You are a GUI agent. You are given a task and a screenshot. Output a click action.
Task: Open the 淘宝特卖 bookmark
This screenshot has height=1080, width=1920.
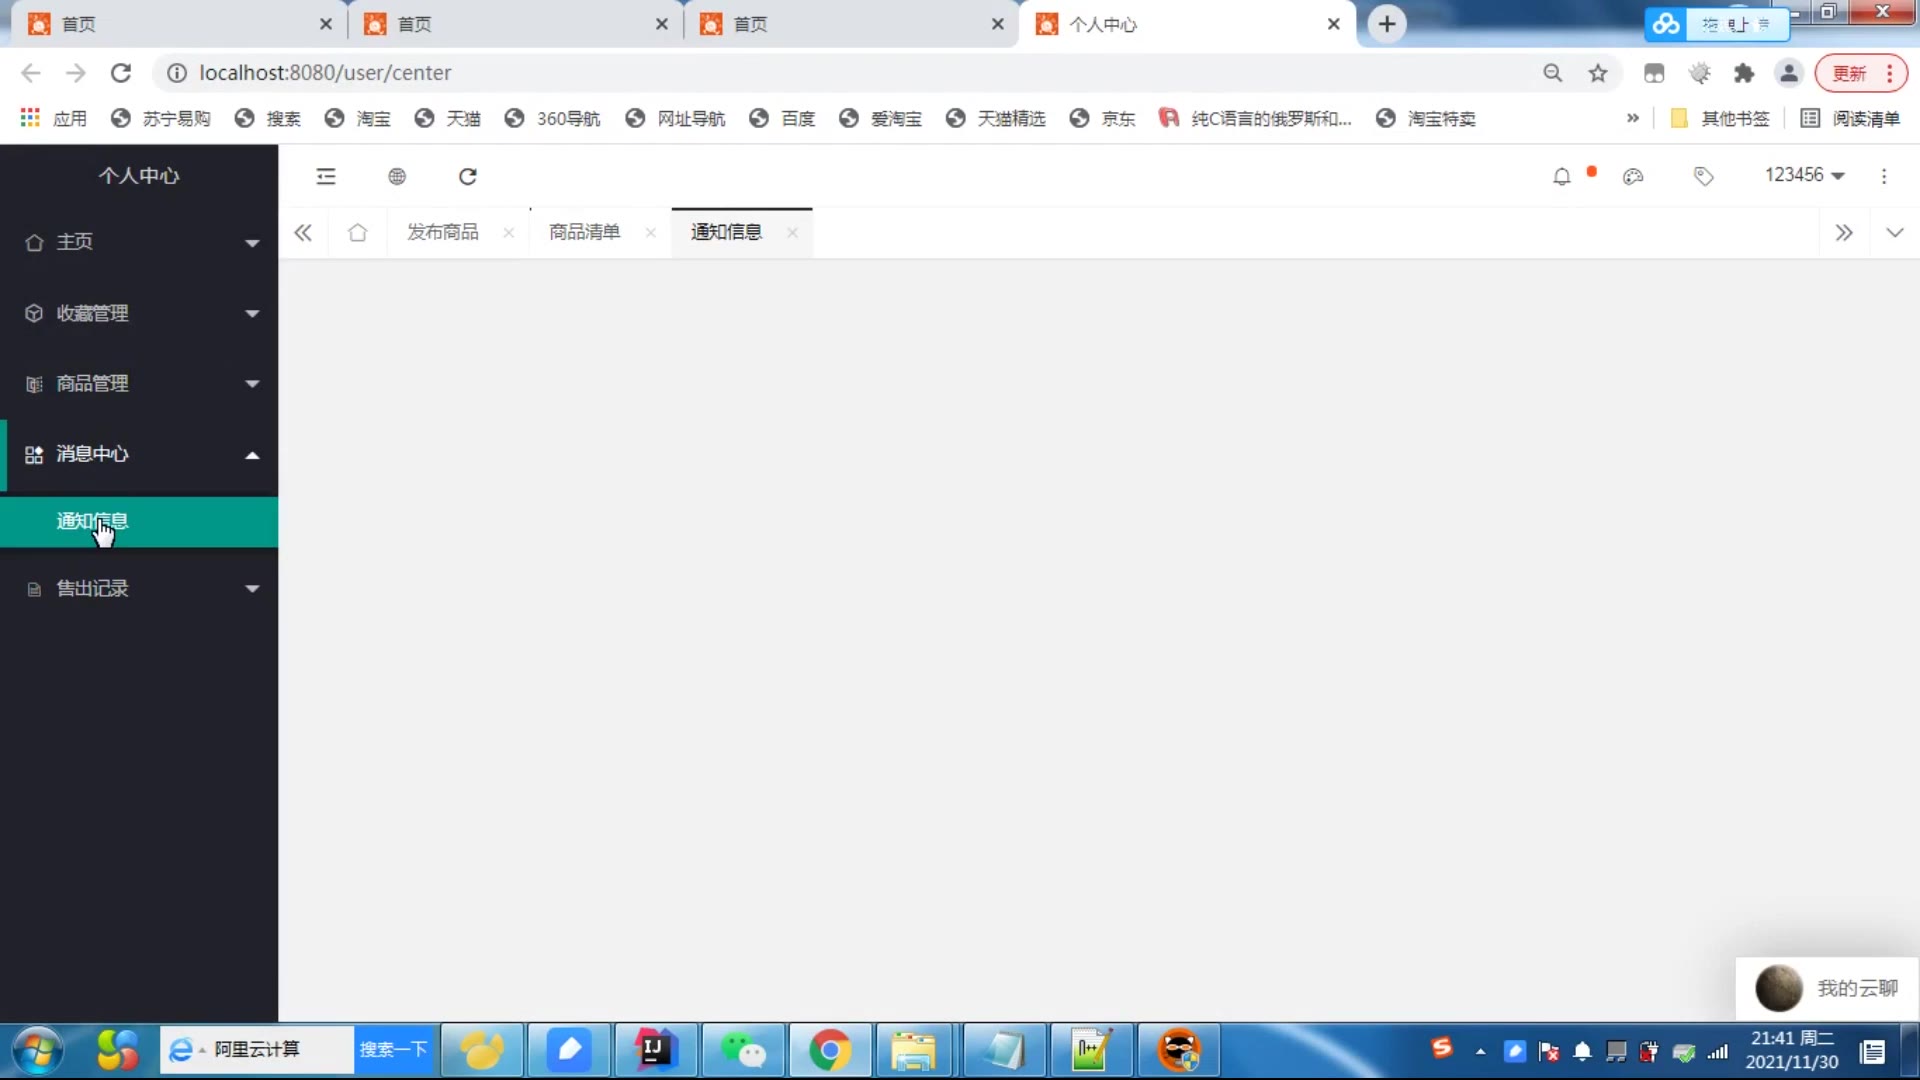point(1426,118)
